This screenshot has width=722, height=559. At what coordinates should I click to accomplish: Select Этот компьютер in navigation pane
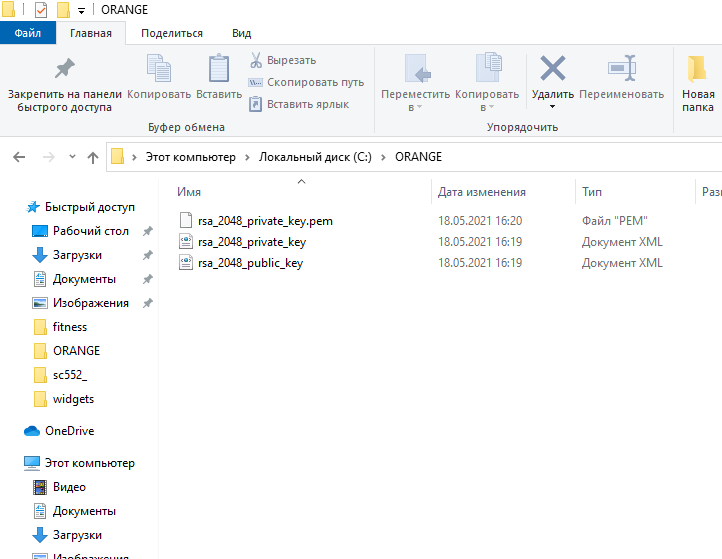(89, 463)
